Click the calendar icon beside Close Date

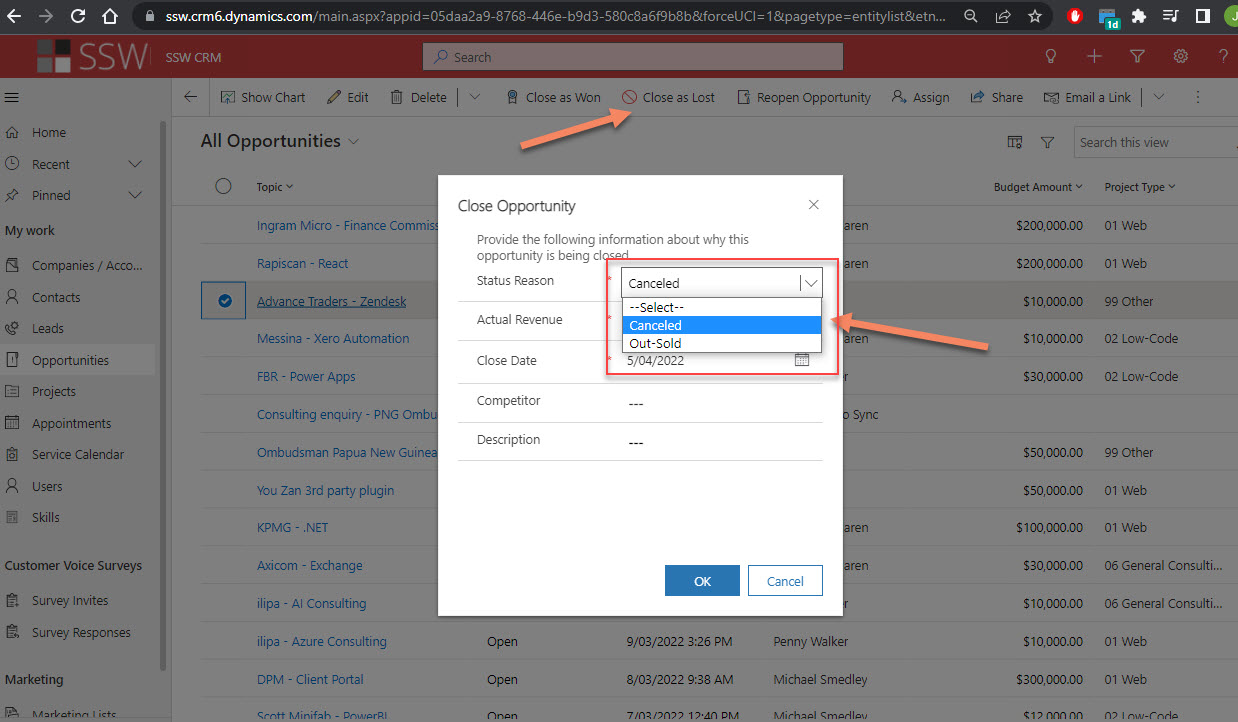coord(801,360)
